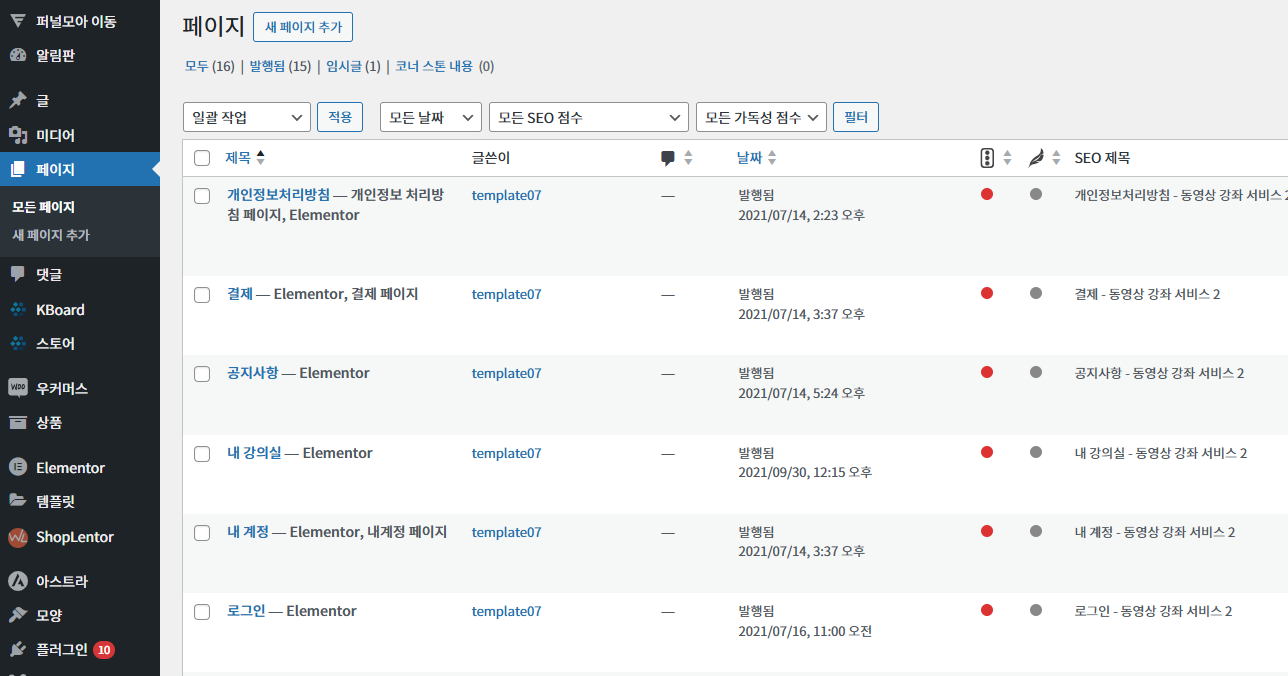1288x676 pixels.
Task: Open the Elementor sidebar menu
Action: pos(80,467)
